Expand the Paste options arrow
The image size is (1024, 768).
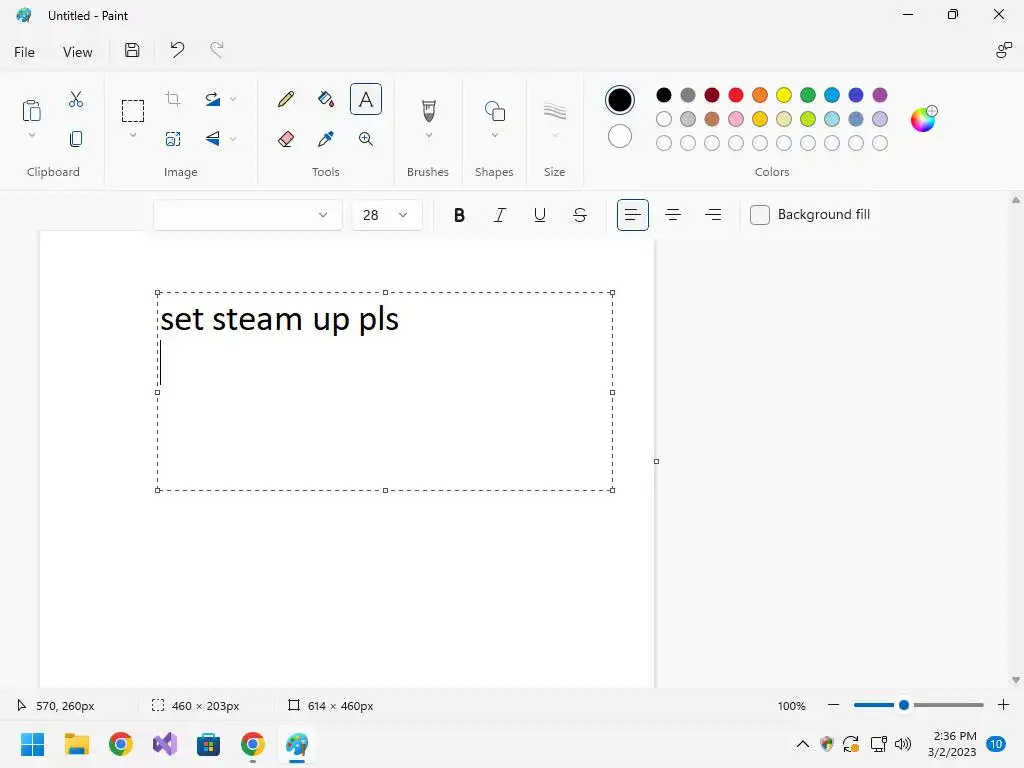point(31,135)
